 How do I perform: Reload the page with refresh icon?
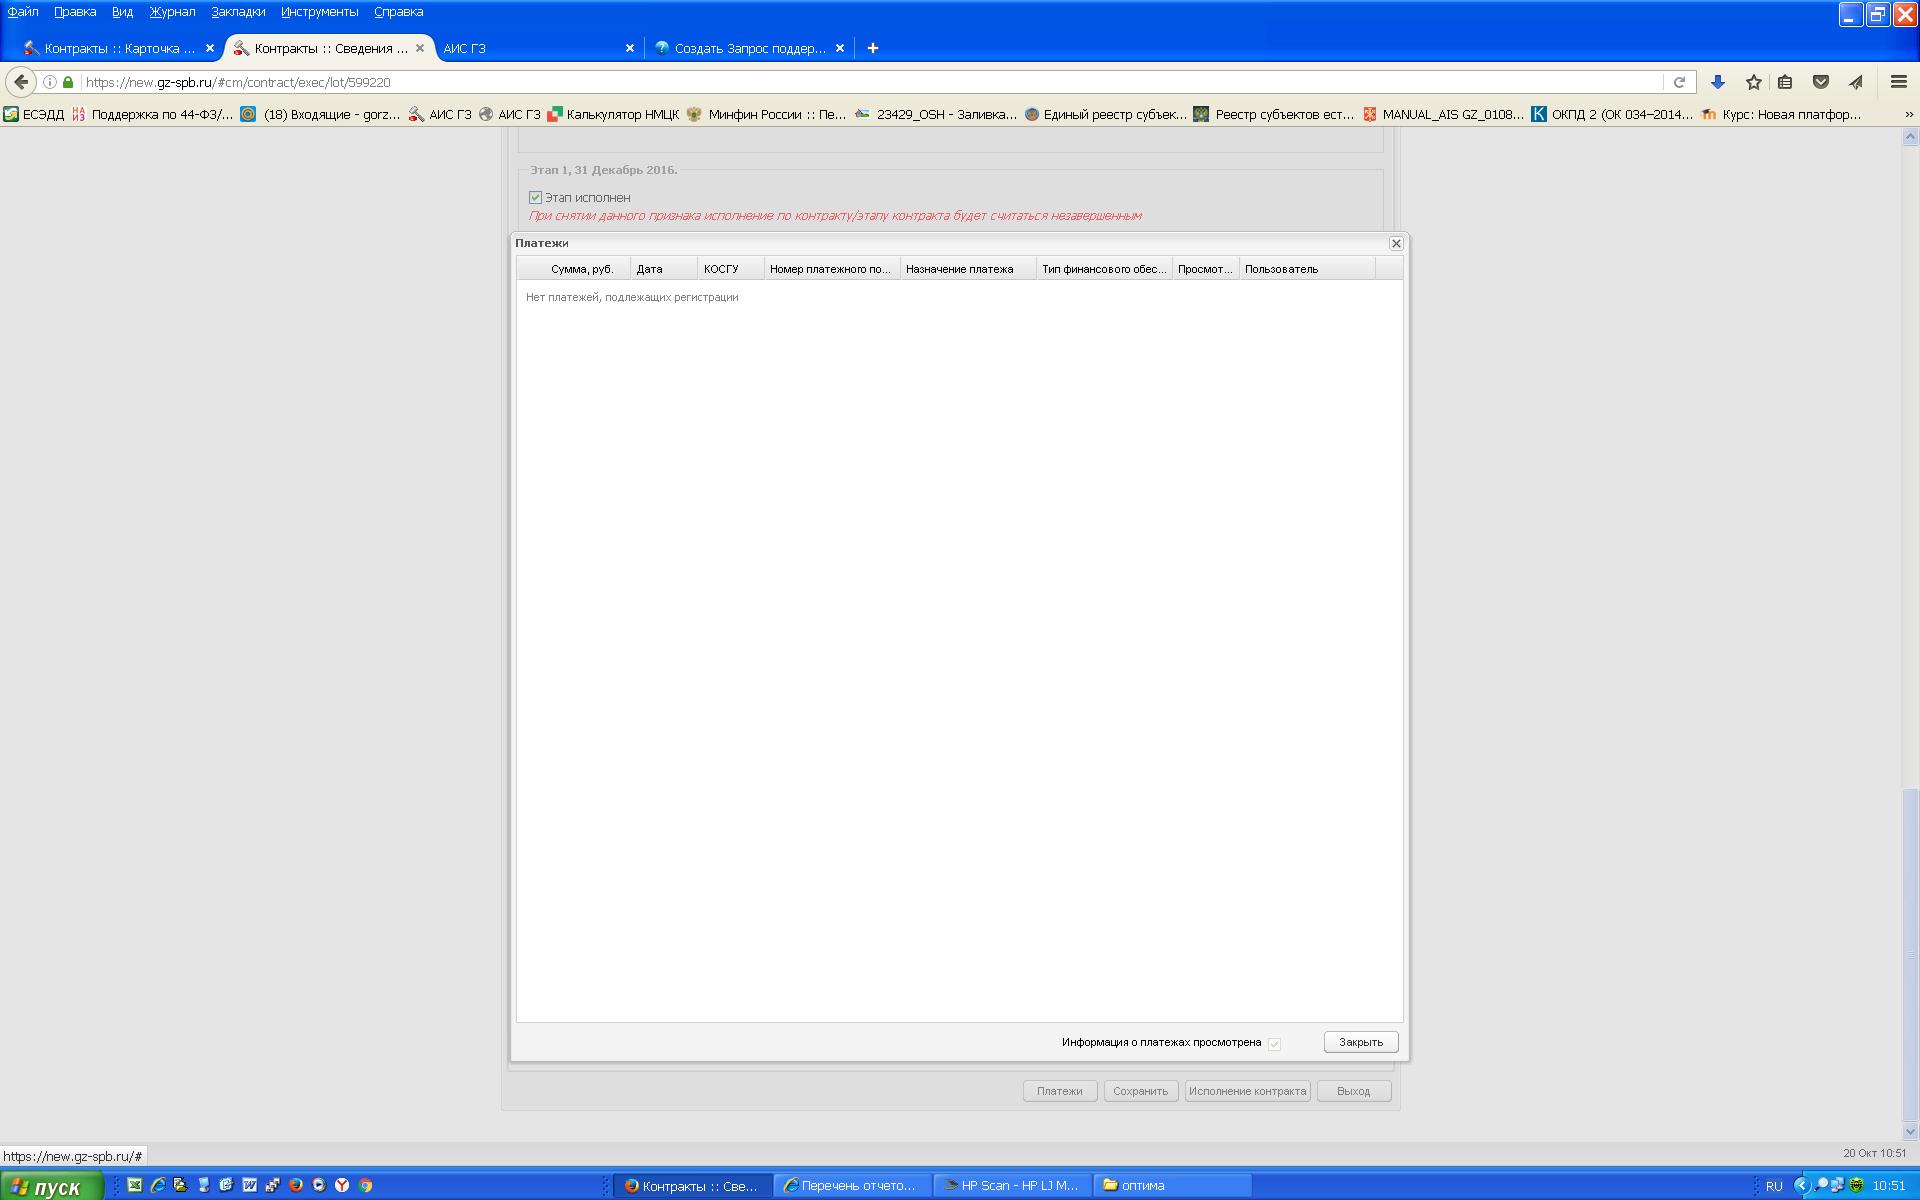(1679, 82)
